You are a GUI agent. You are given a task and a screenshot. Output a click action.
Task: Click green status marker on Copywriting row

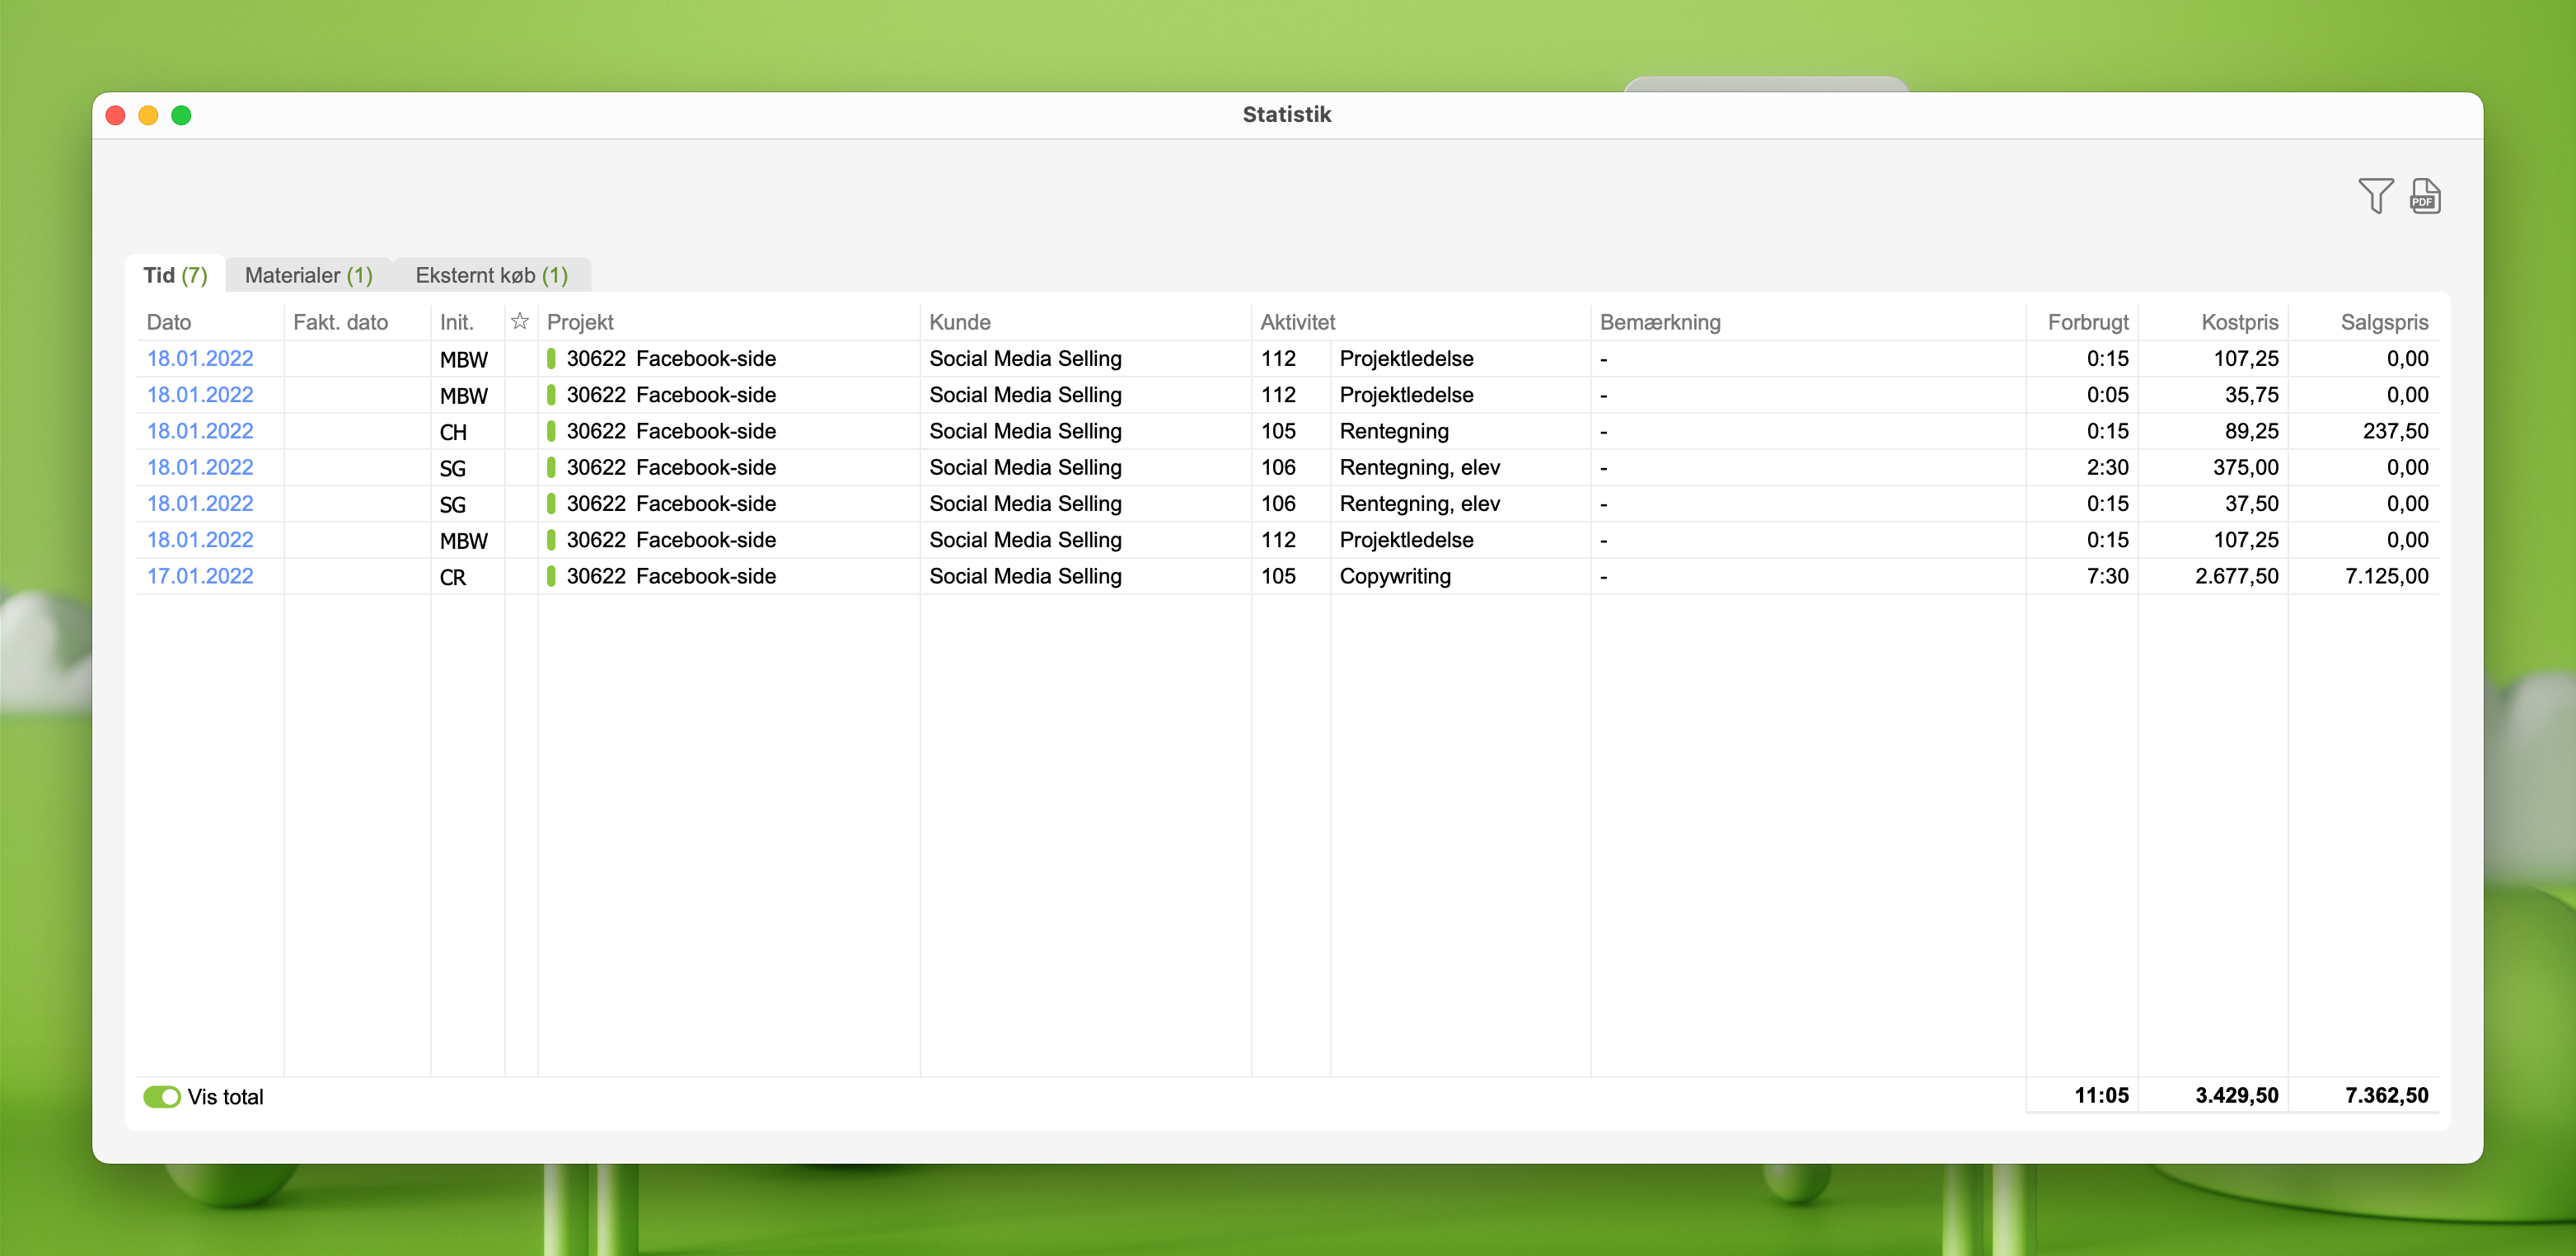[551, 576]
